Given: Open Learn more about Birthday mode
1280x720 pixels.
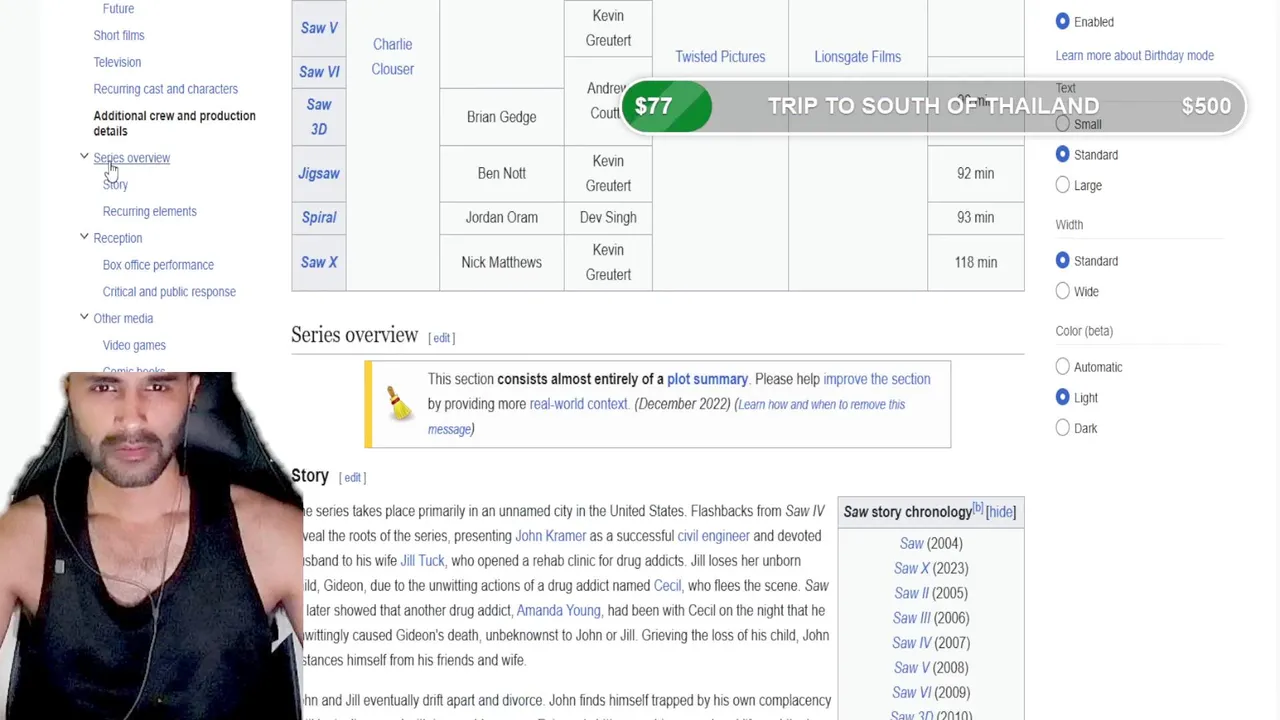Looking at the screenshot, I should [x=1134, y=55].
